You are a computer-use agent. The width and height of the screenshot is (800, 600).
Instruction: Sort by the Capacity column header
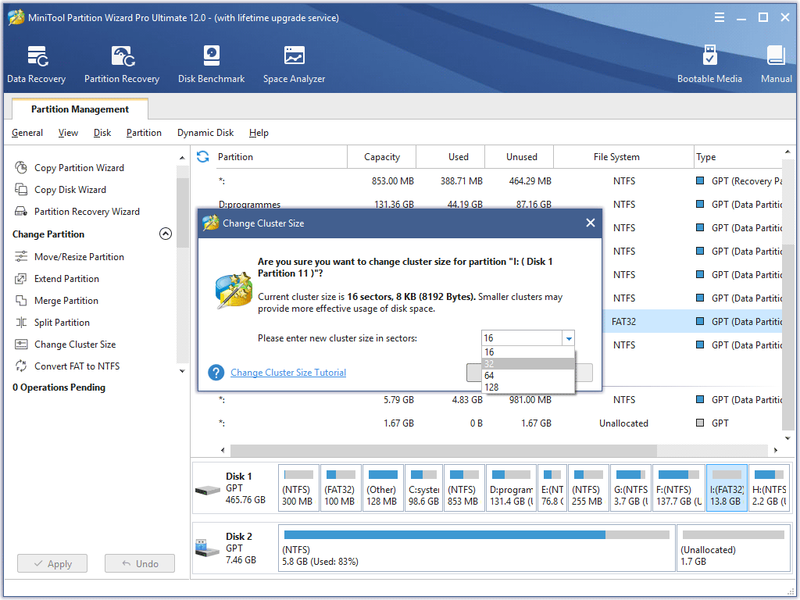pos(382,157)
